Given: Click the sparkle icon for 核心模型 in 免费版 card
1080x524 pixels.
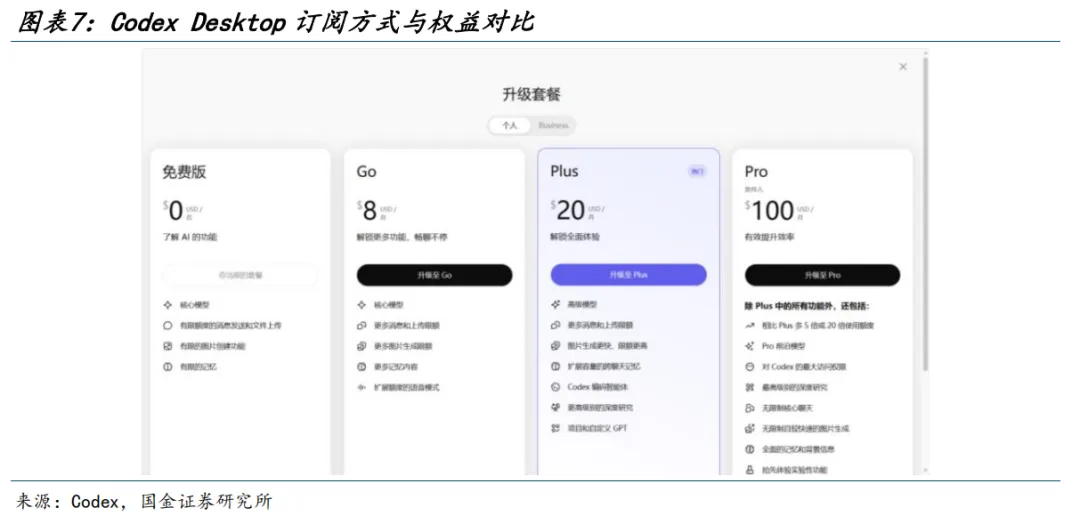Looking at the screenshot, I should pyautogui.click(x=167, y=304).
